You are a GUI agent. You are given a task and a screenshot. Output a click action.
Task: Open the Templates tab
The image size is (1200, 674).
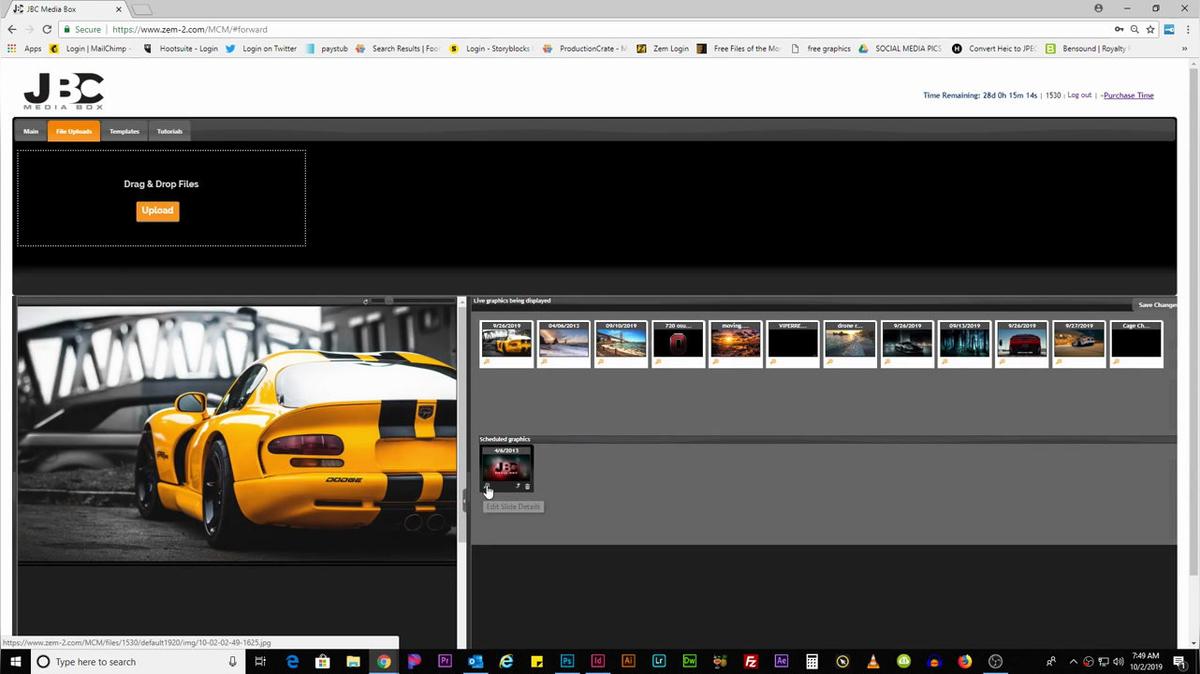124,131
